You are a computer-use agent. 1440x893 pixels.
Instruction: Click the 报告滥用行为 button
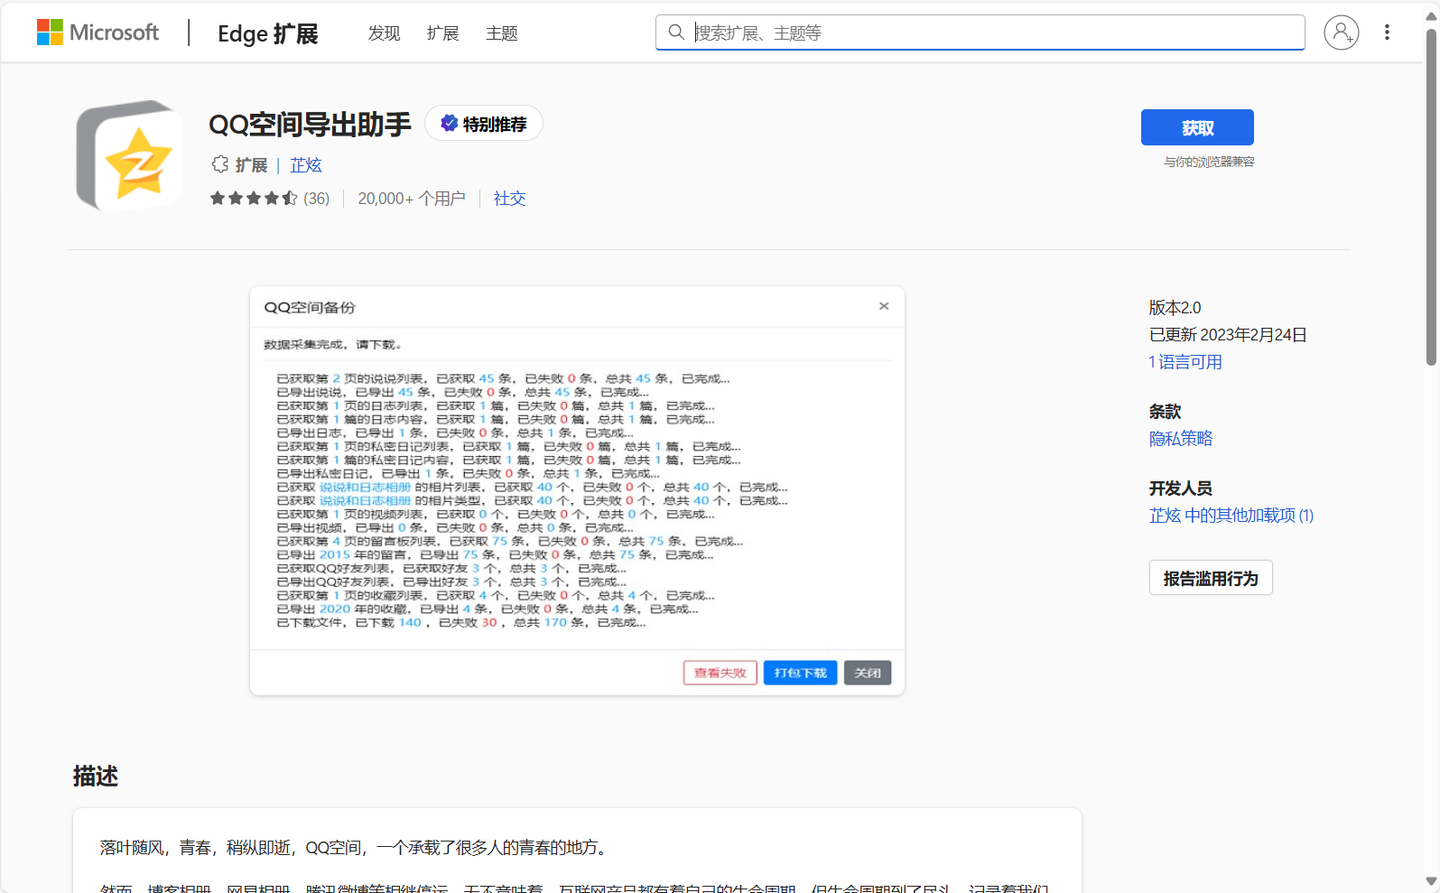(1211, 578)
